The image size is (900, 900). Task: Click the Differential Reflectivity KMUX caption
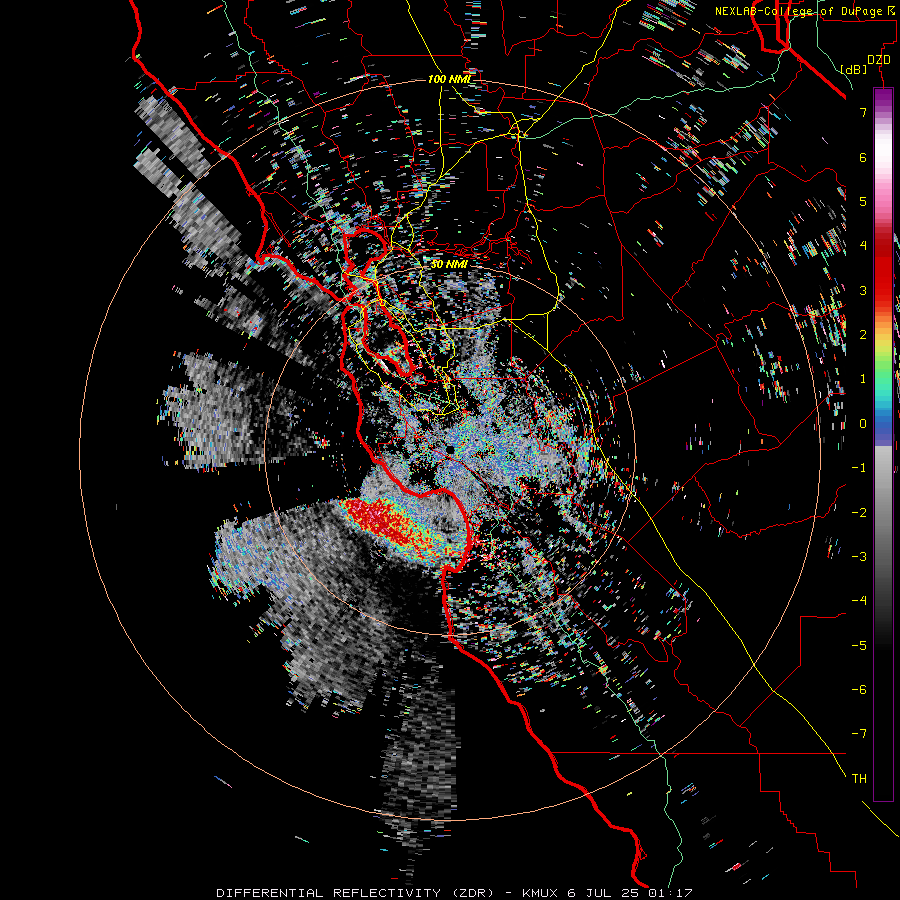pos(454,893)
